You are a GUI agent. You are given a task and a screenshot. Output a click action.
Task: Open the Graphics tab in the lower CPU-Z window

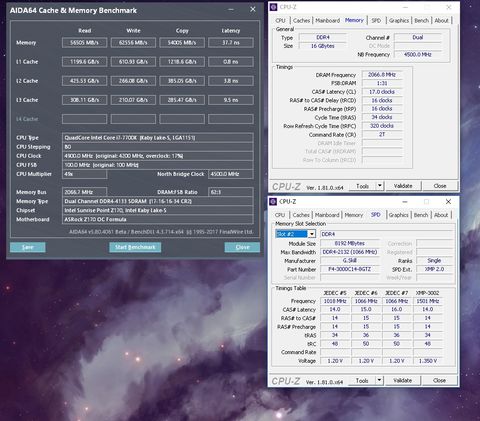[398, 215]
